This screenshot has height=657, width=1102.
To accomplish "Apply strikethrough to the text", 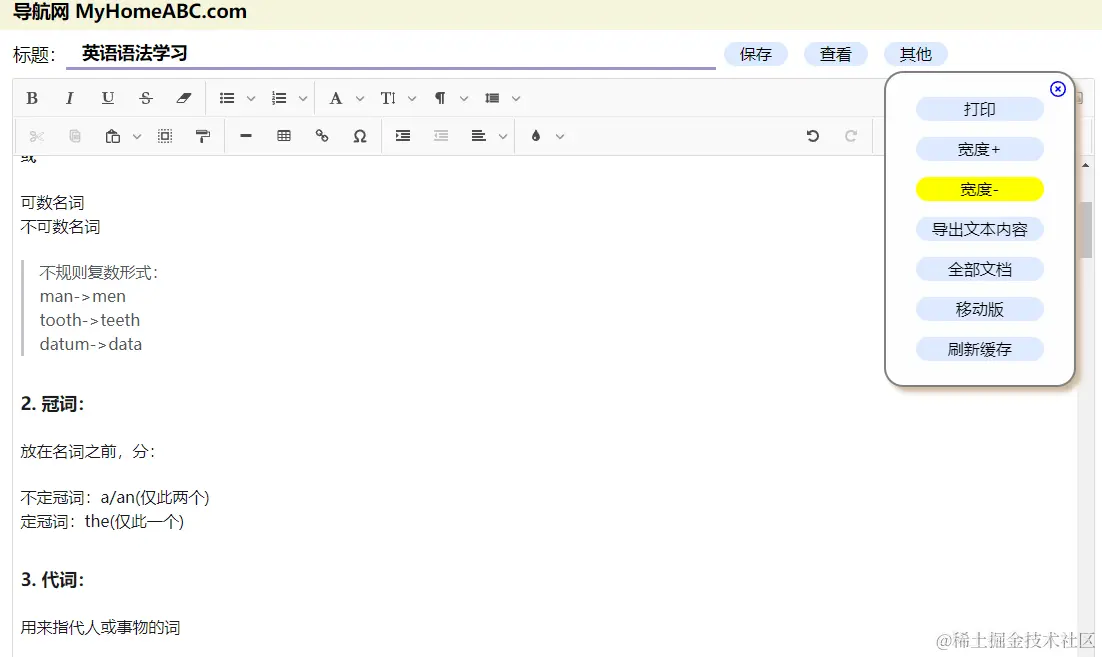I will [x=146, y=97].
